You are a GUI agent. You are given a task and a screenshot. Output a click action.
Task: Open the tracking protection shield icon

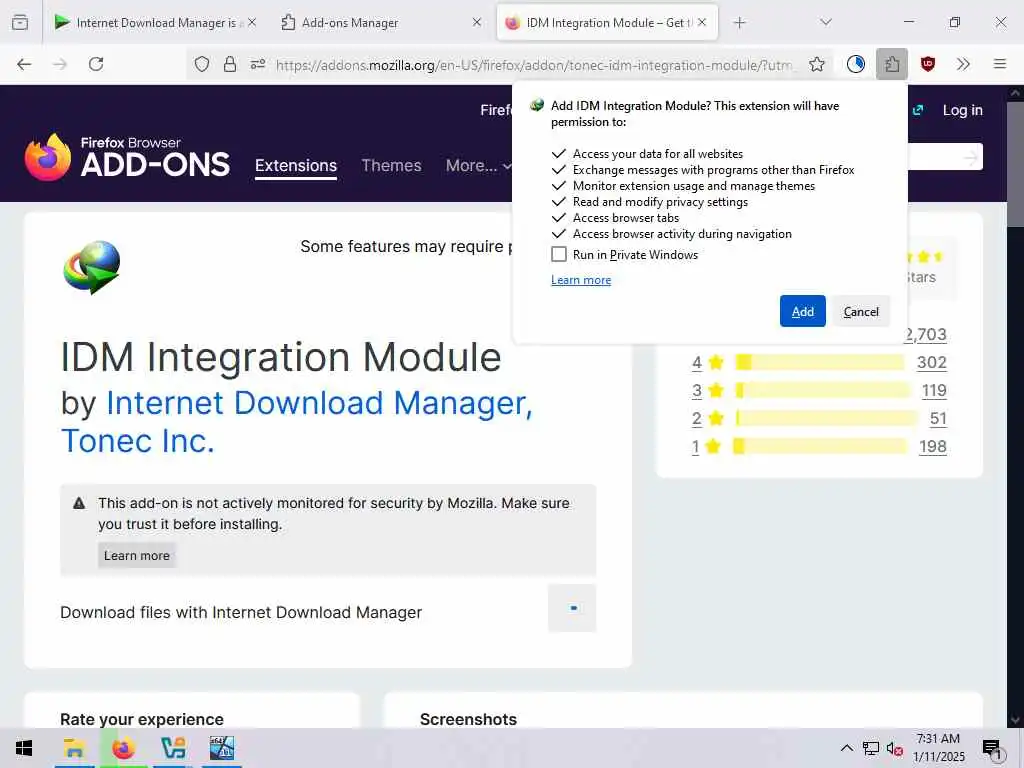(202, 64)
